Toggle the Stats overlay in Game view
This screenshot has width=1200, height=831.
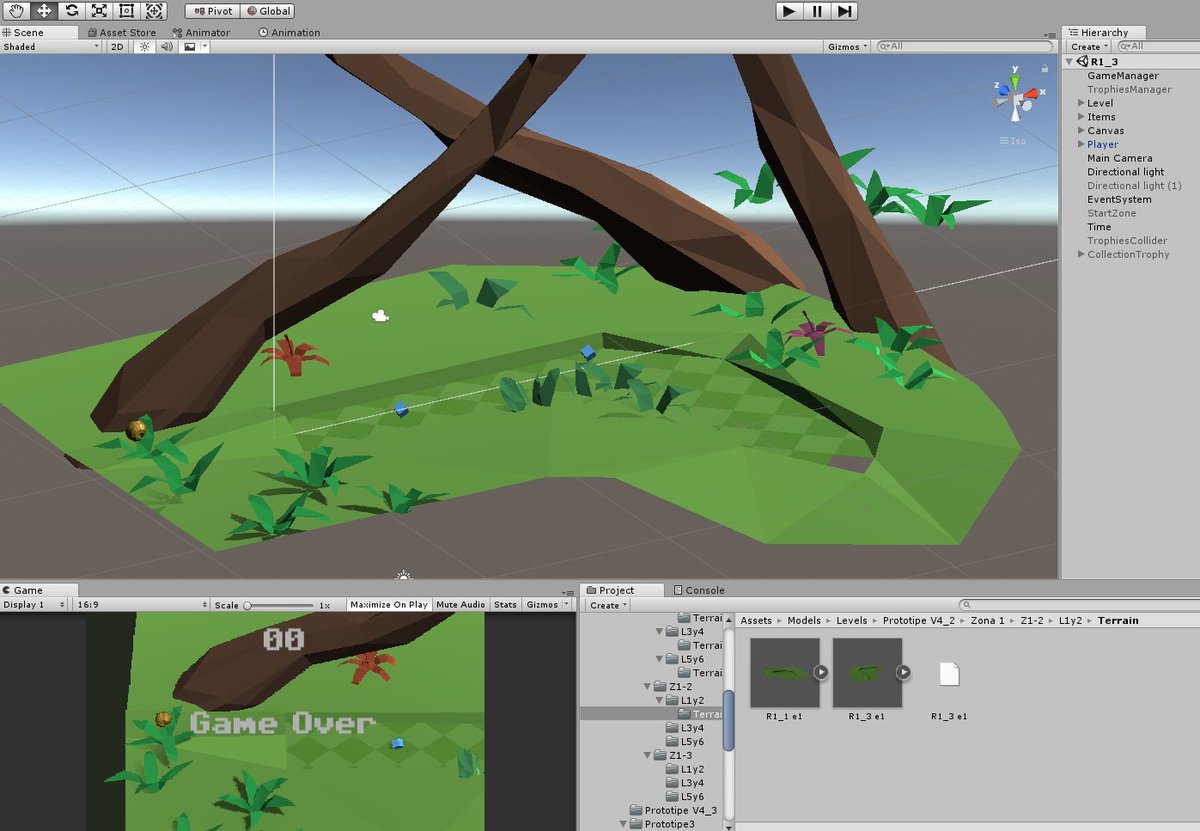(505, 605)
